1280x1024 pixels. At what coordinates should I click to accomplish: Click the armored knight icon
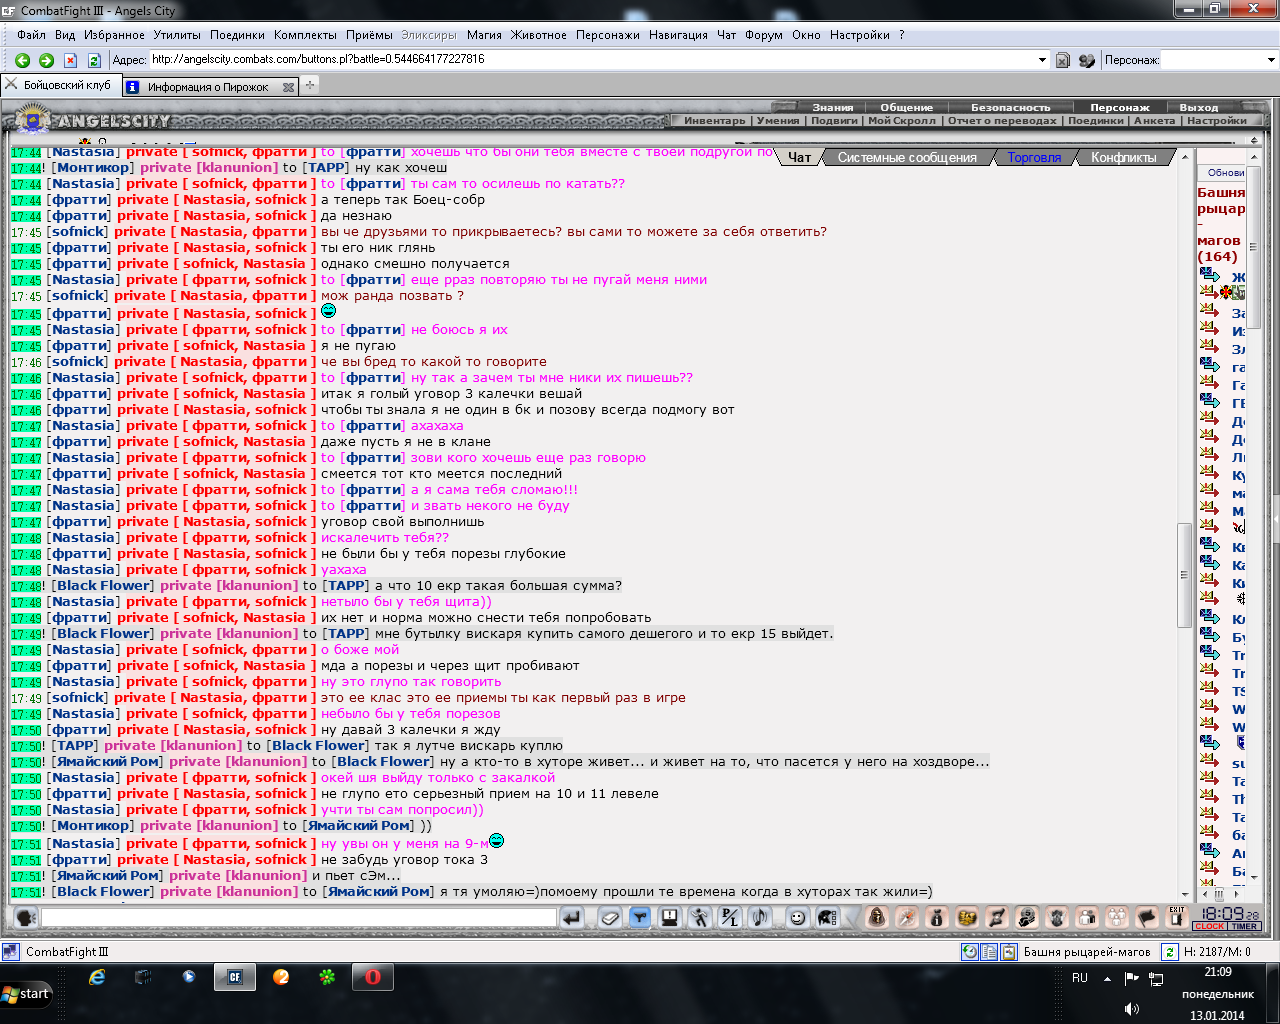pyautogui.click(x=1057, y=917)
